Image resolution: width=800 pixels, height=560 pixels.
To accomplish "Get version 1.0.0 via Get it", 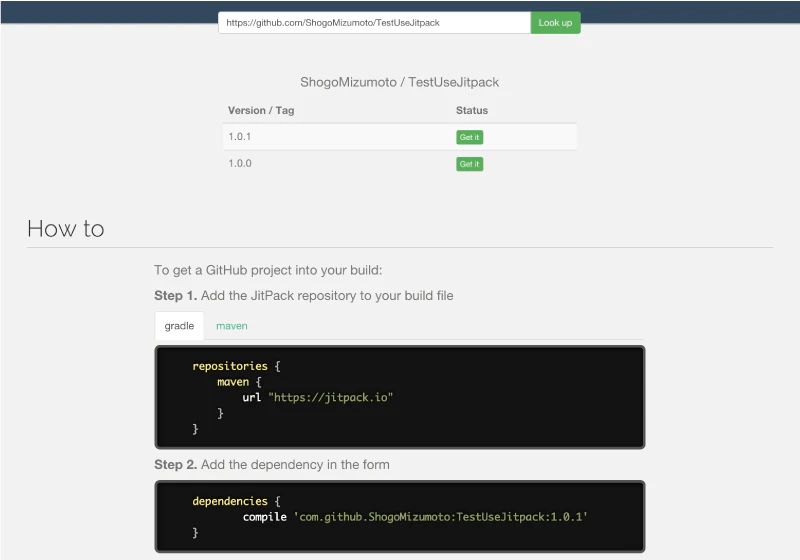I will pyautogui.click(x=469, y=164).
